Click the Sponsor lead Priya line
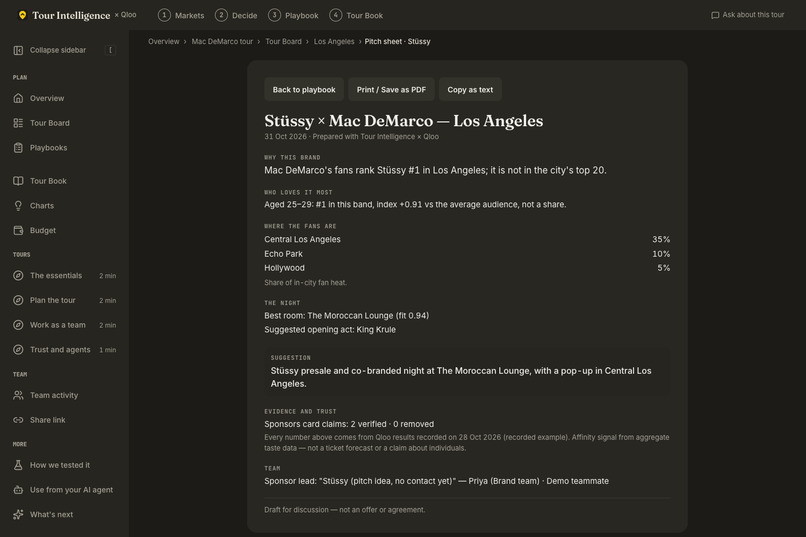The width and height of the screenshot is (806, 537). [436, 481]
